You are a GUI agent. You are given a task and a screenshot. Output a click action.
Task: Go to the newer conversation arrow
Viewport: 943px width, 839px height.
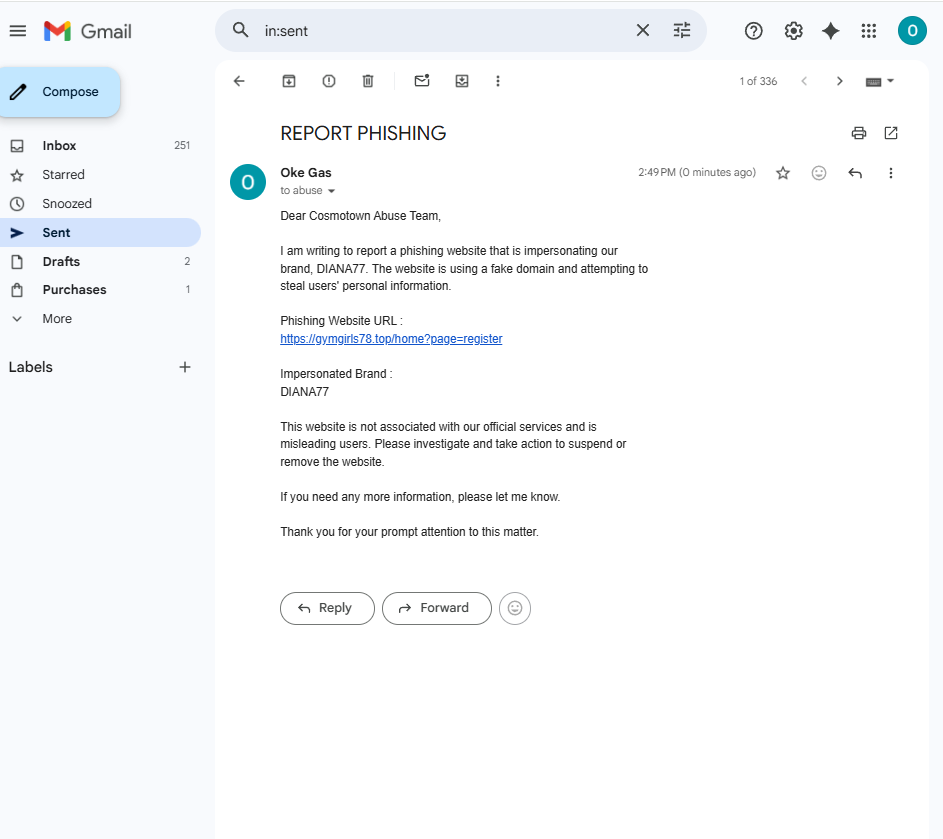click(804, 81)
